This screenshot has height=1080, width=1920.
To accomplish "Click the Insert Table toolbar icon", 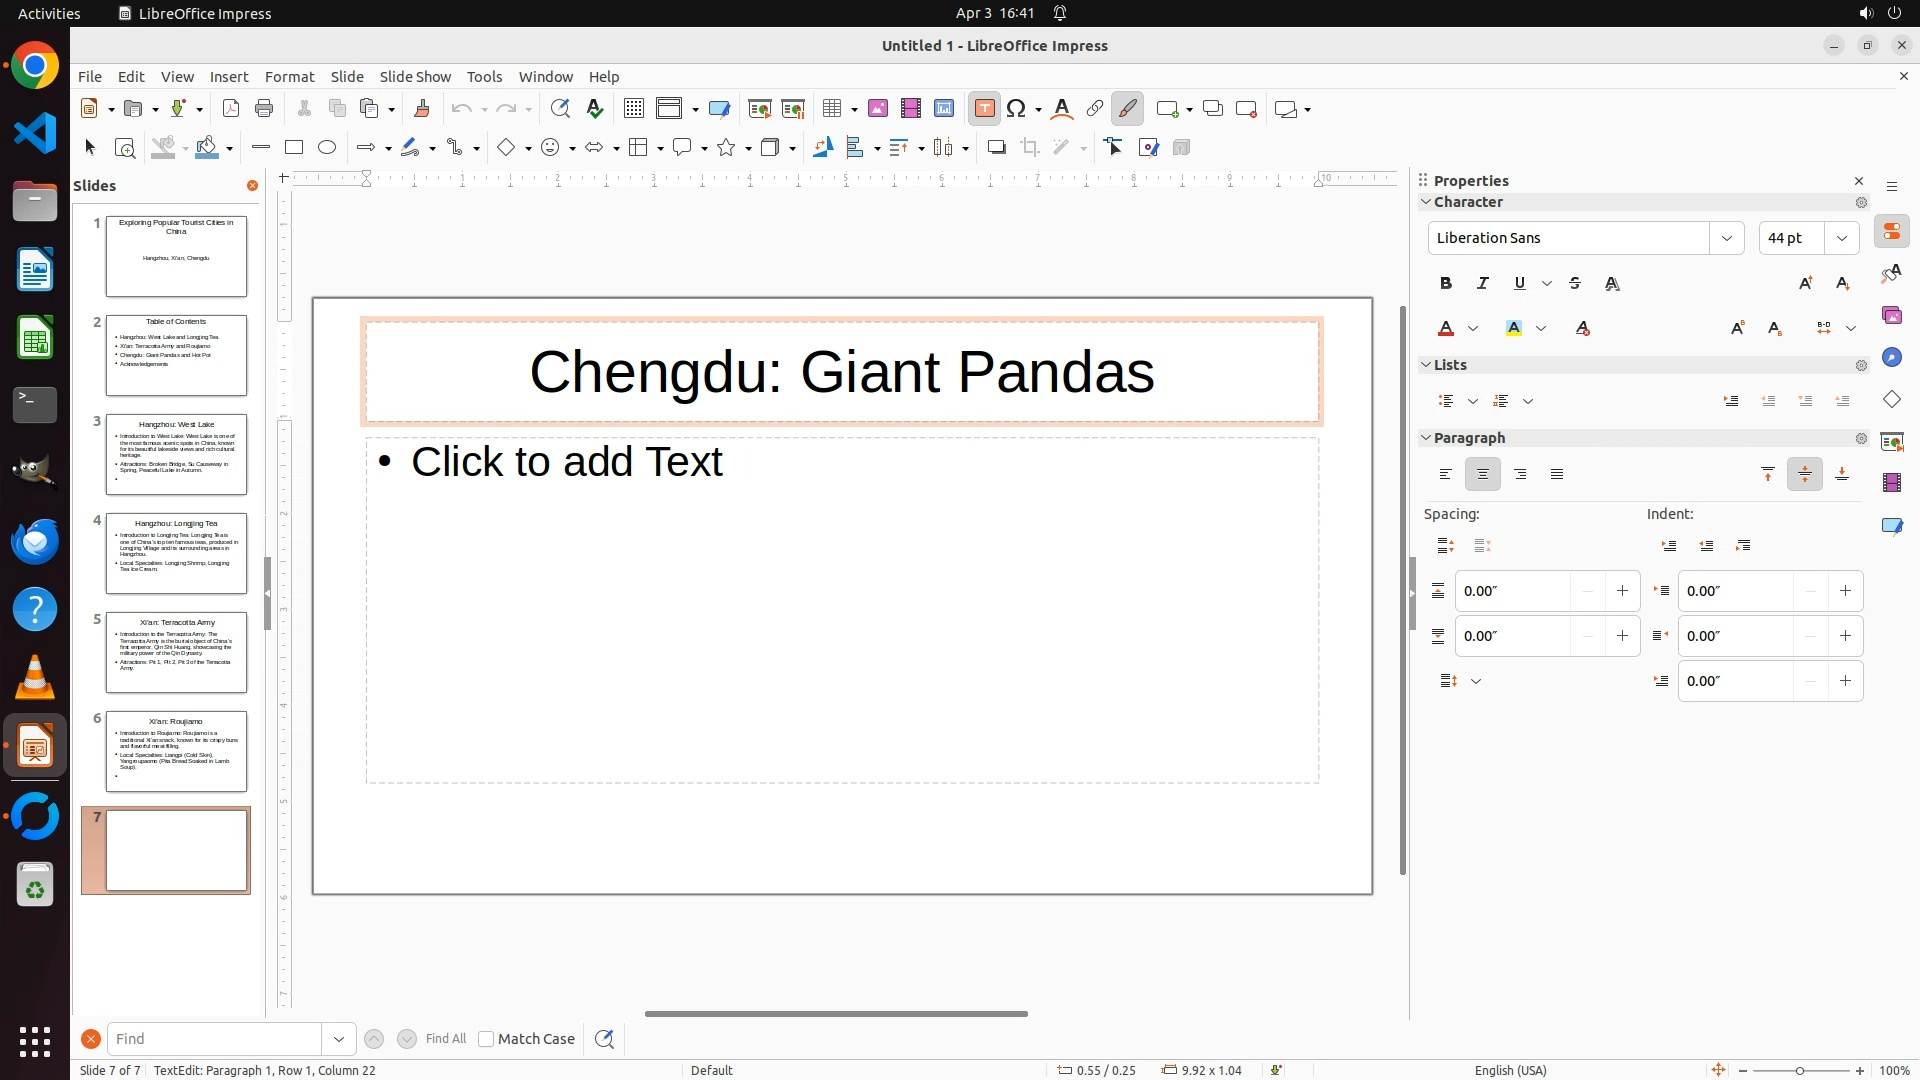I will [x=832, y=109].
